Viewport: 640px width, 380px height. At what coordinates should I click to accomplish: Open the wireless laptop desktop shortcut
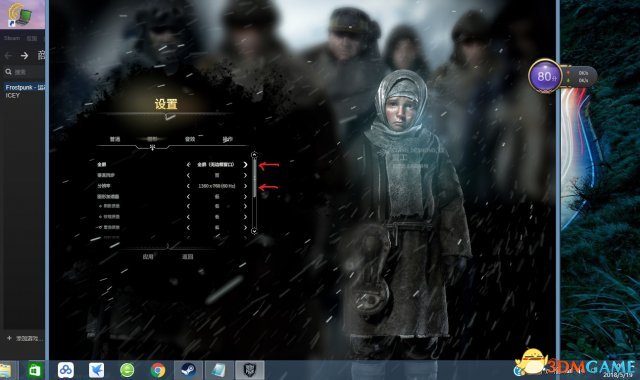[19, 14]
